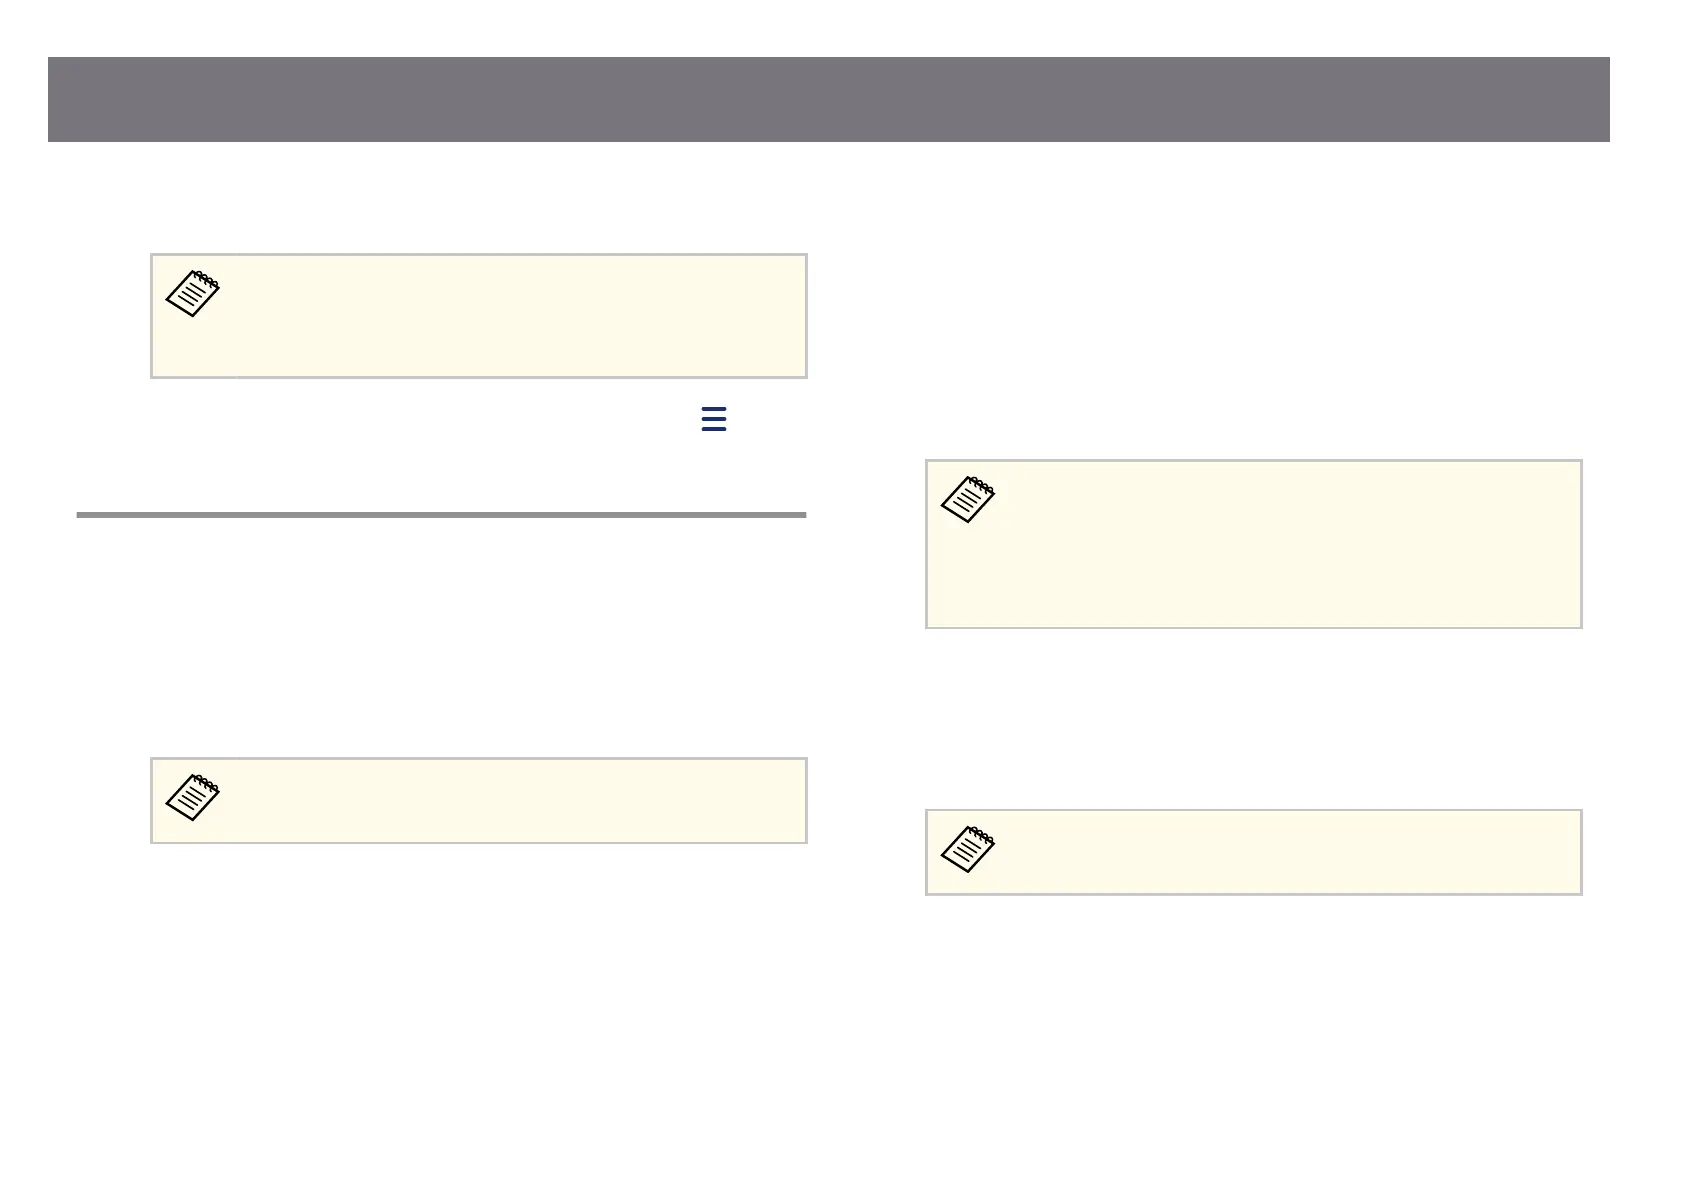This screenshot has width=1684, height=1191.
Task: Click blank space between the two right-column notes
Action: 1254,718
